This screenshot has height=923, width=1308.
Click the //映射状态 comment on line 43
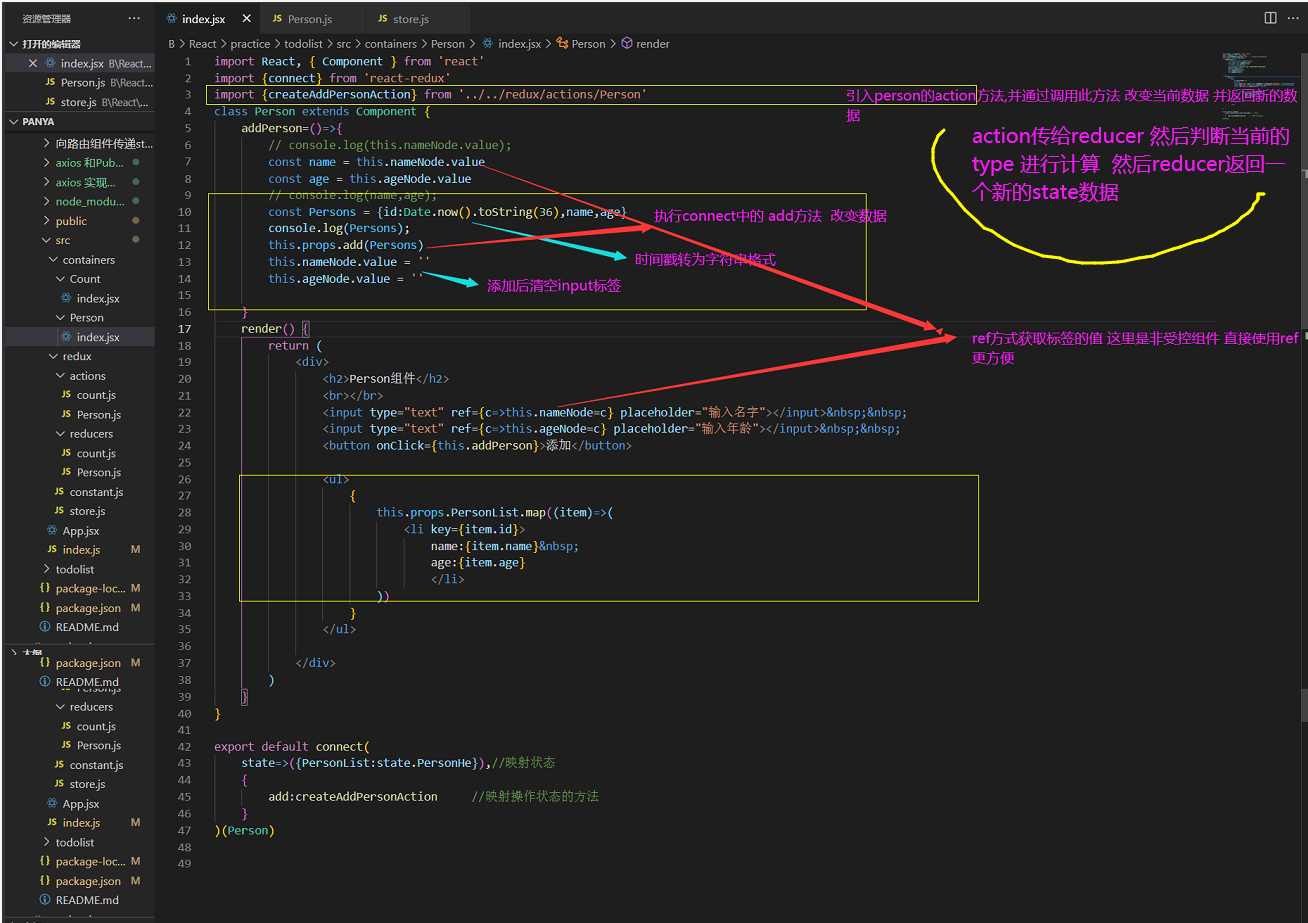pos(523,763)
